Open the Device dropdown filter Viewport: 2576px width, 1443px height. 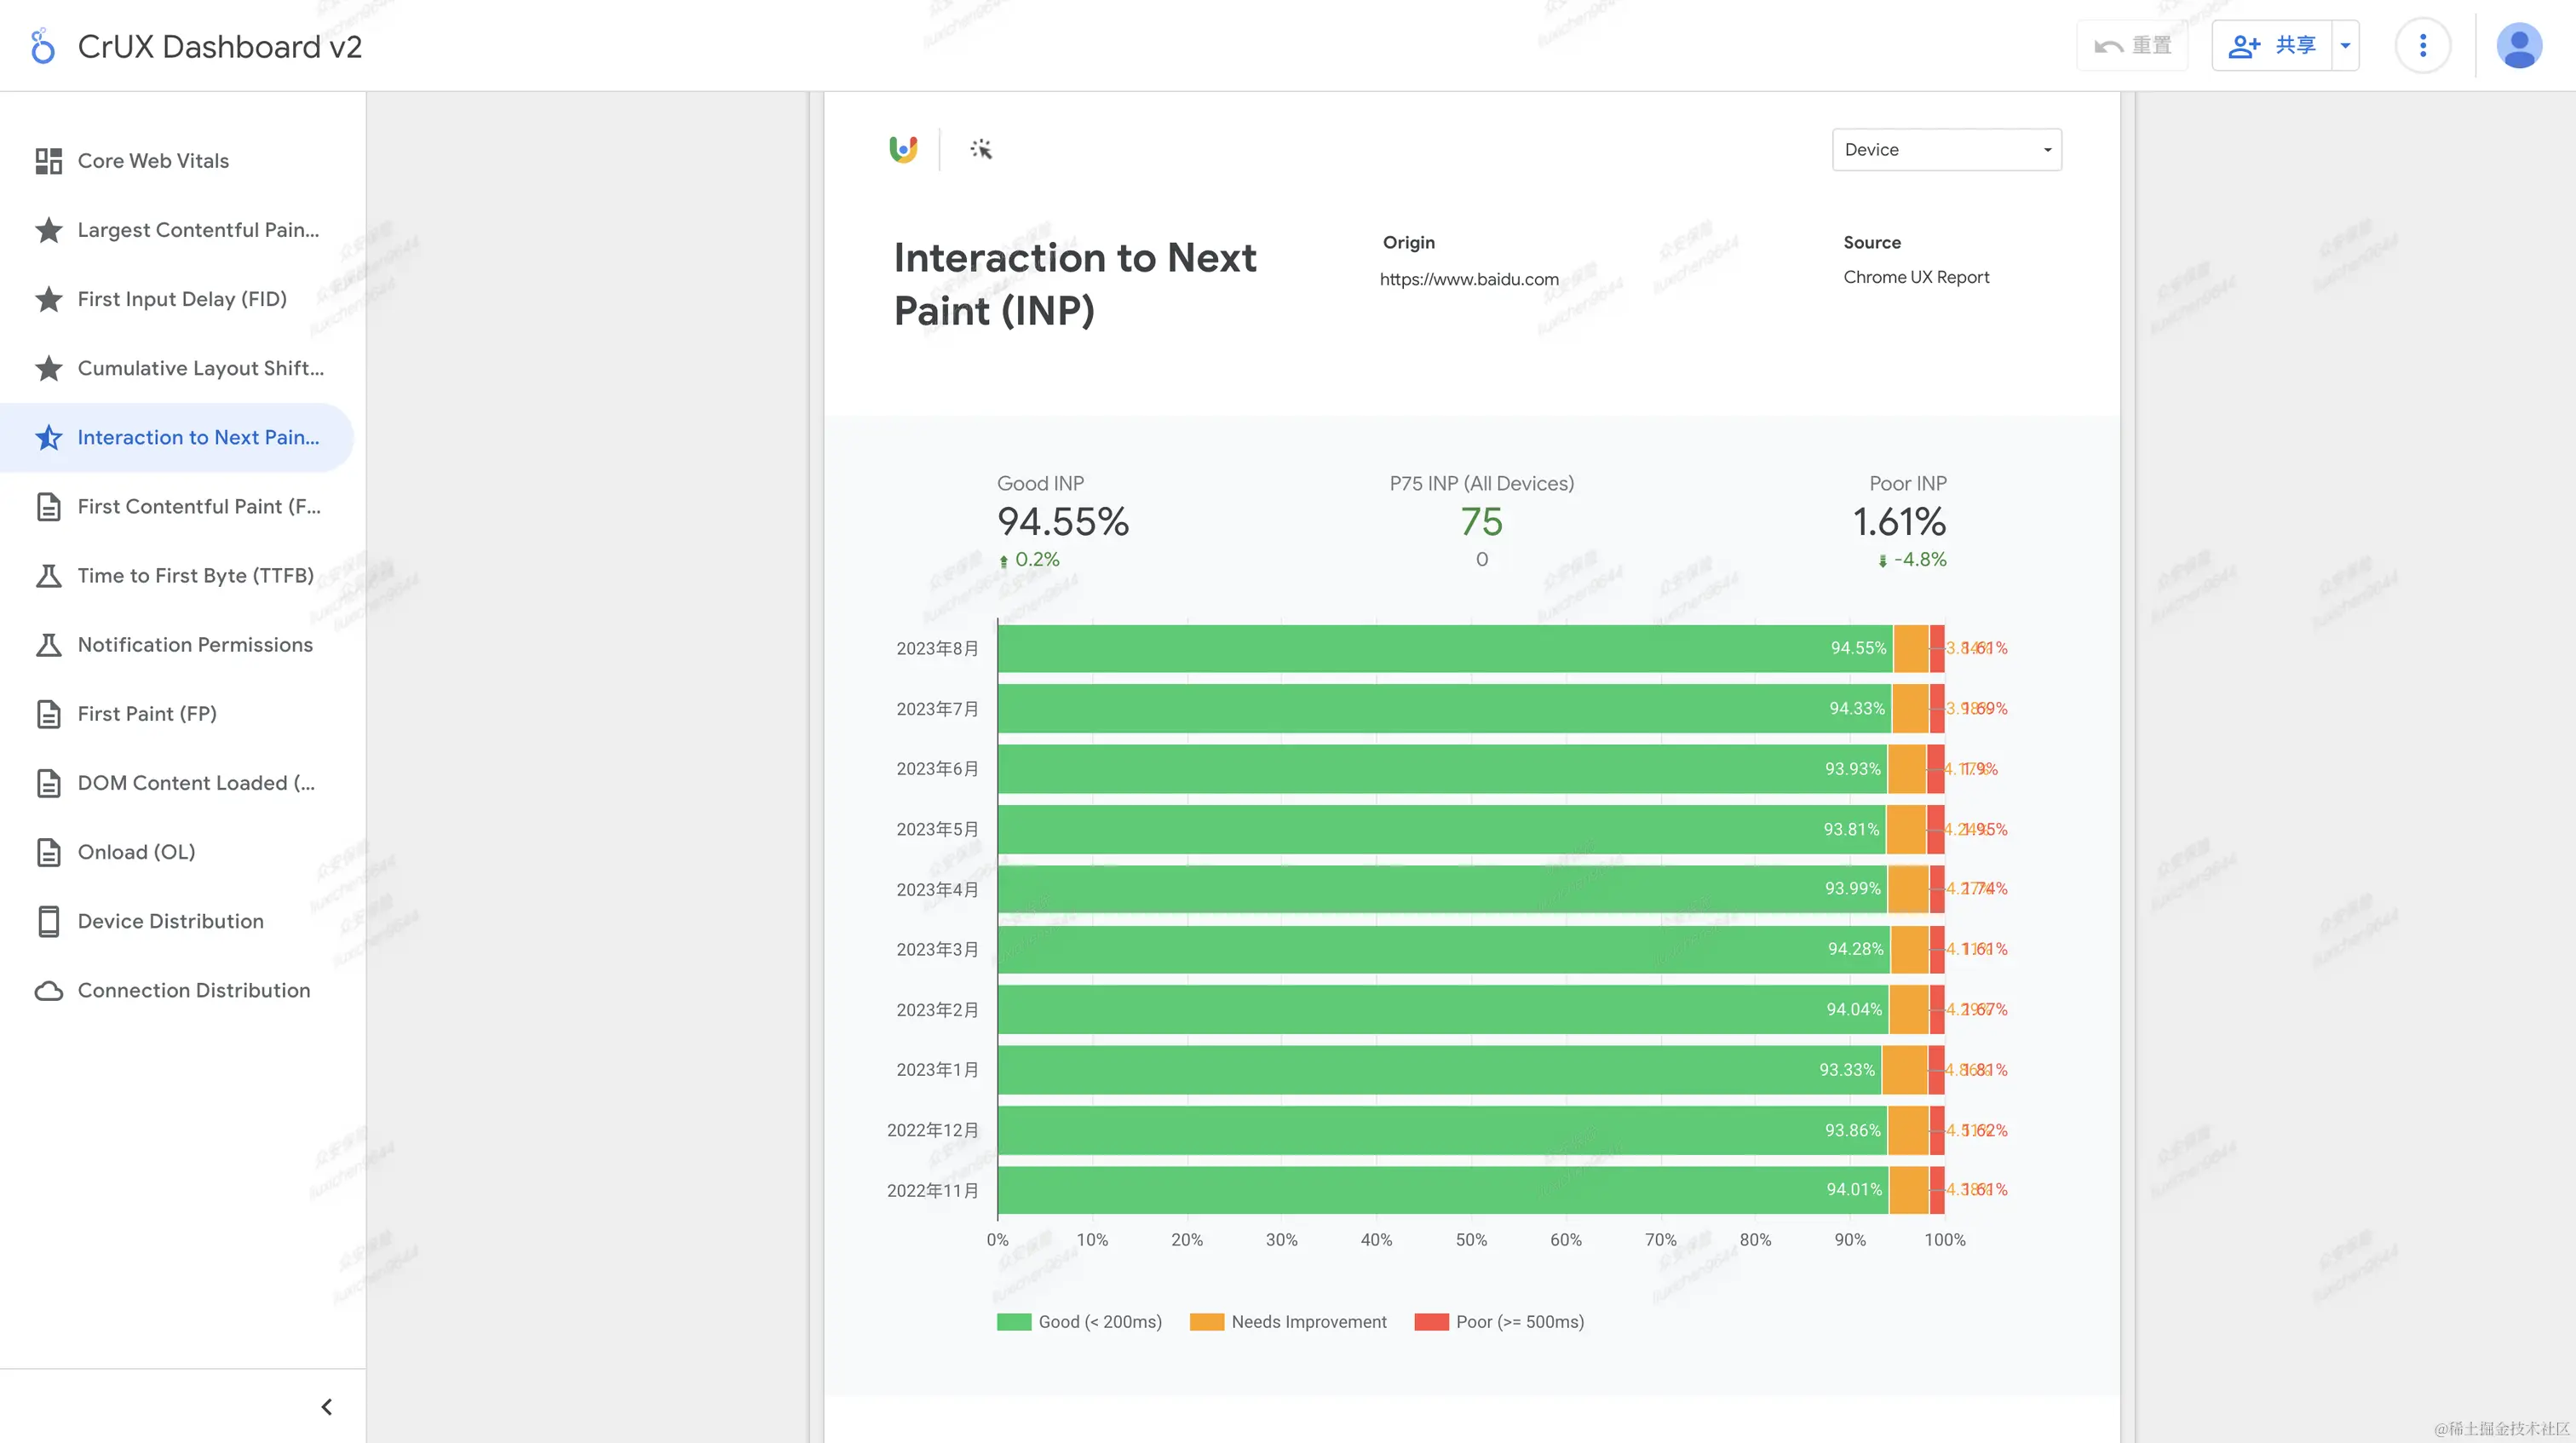pyautogui.click(x=1946, y=150)
